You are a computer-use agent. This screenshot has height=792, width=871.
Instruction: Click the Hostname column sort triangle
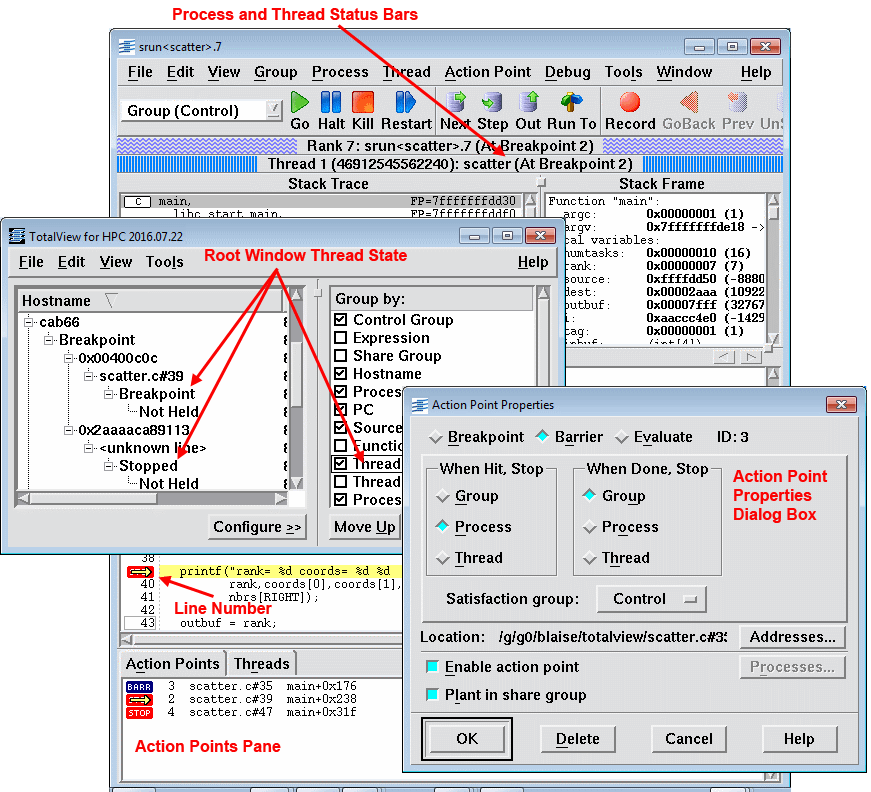(x=111, y=300)
